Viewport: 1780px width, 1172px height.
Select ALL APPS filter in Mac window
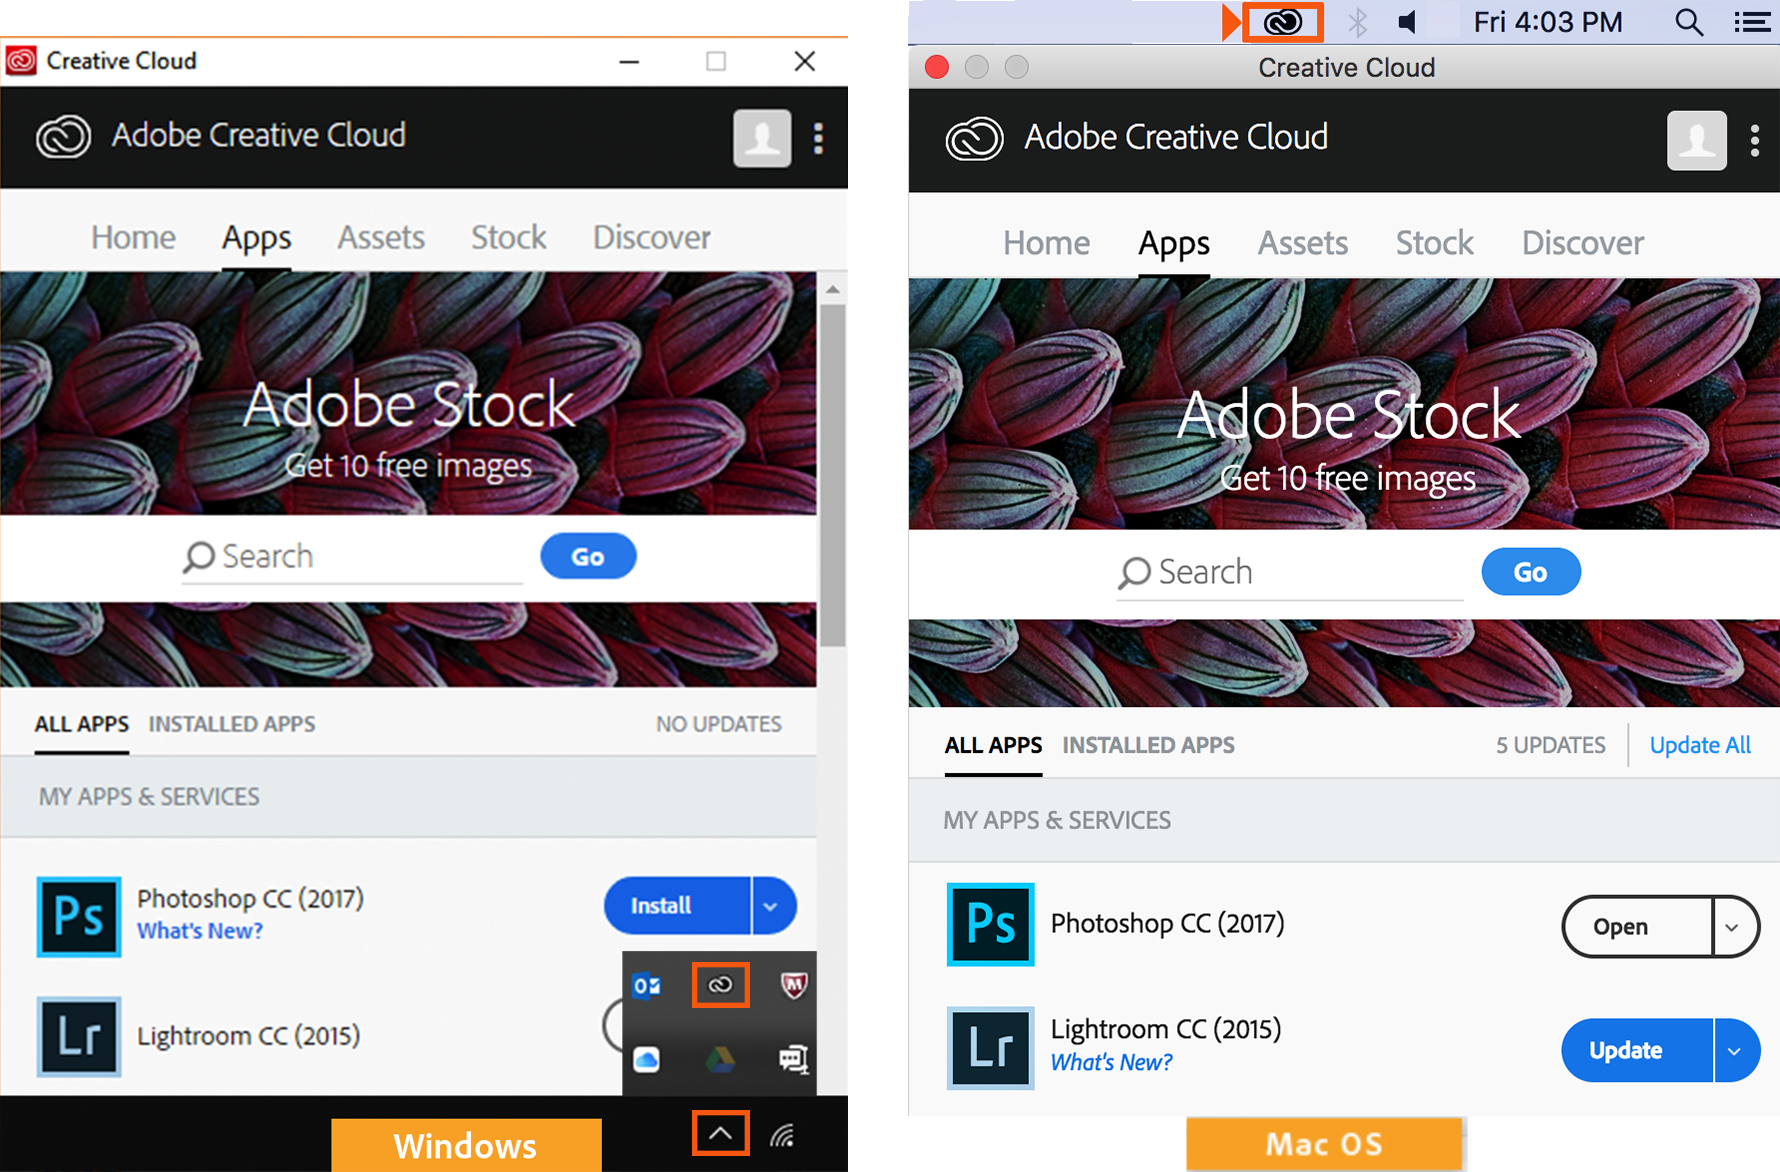click(x=993, y=745)
